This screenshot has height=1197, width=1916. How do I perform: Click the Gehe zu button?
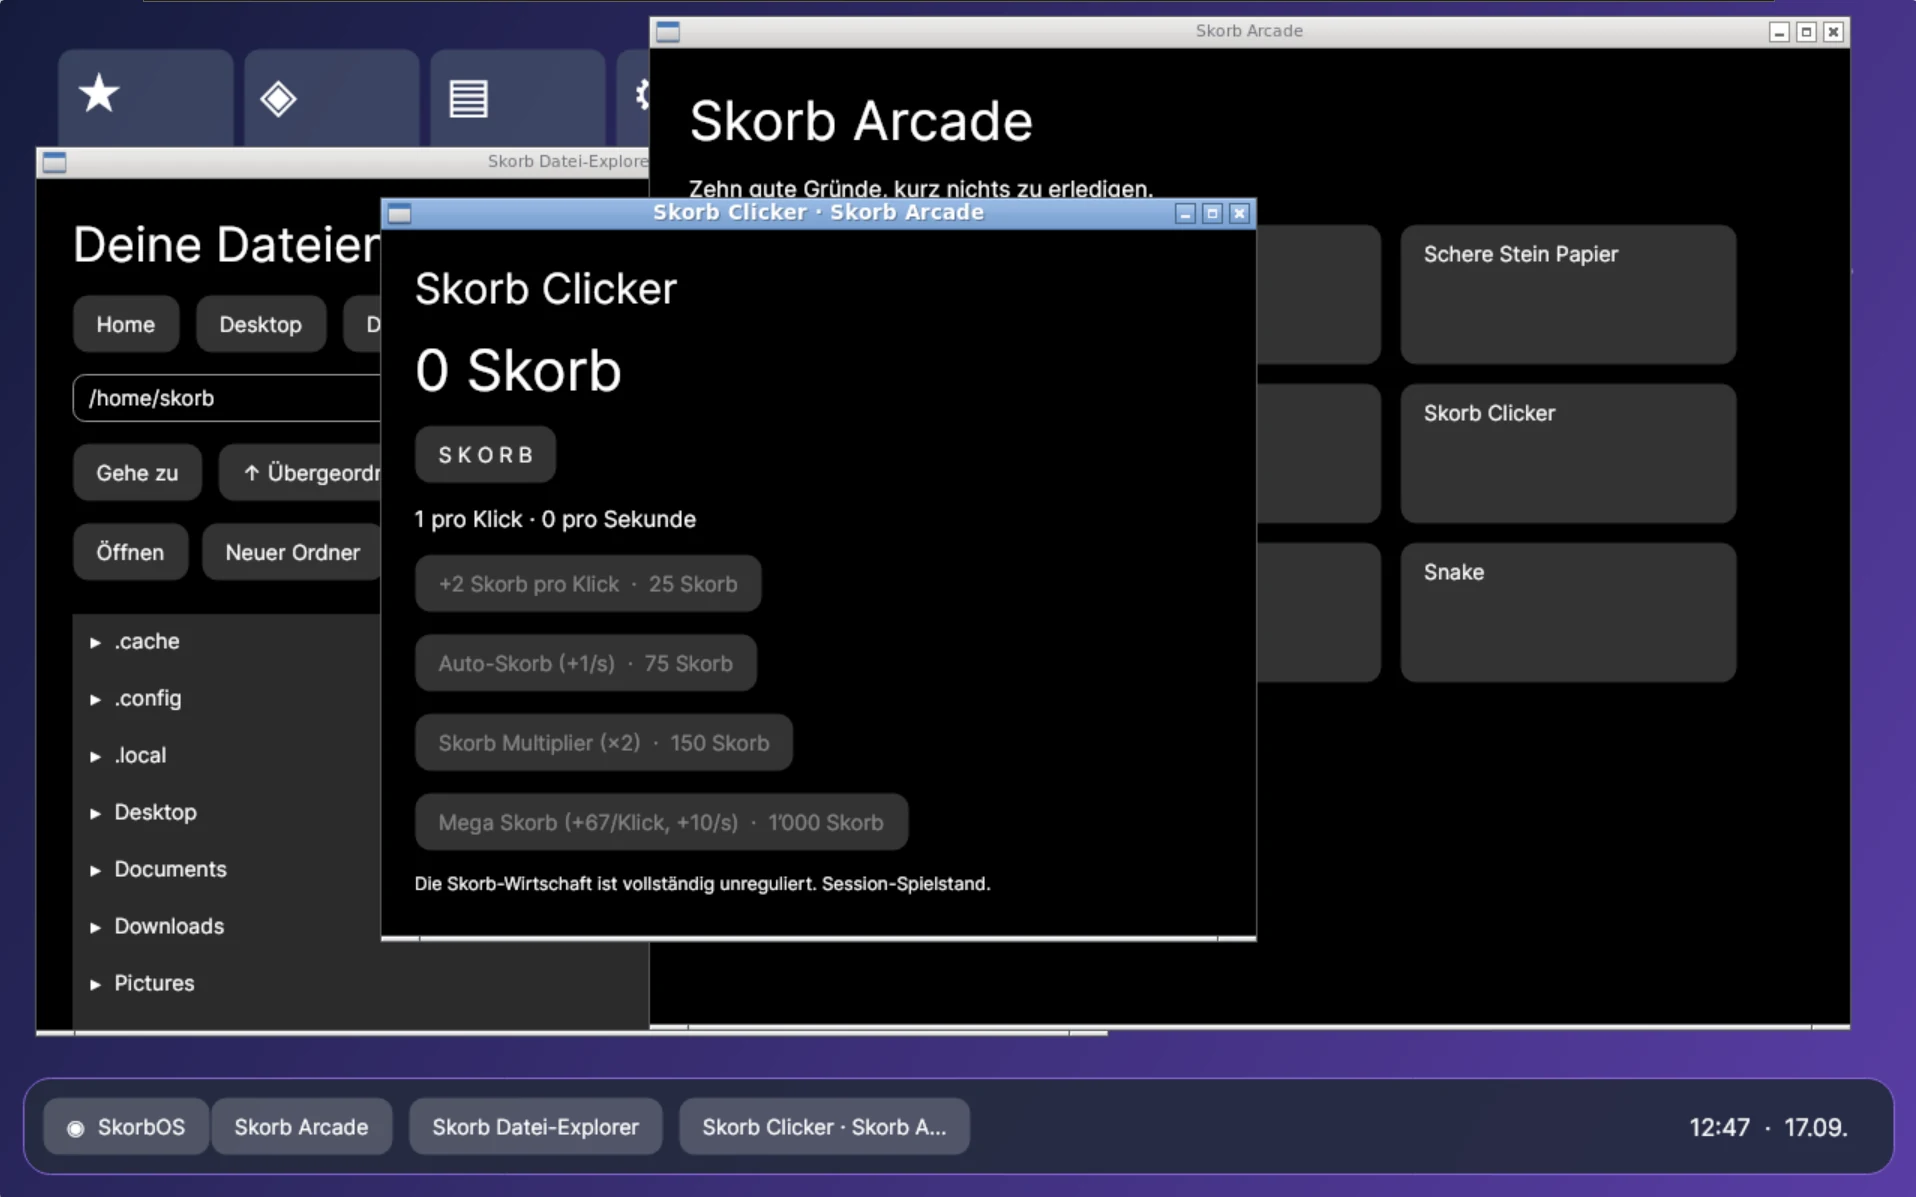[x=137, y=473]
